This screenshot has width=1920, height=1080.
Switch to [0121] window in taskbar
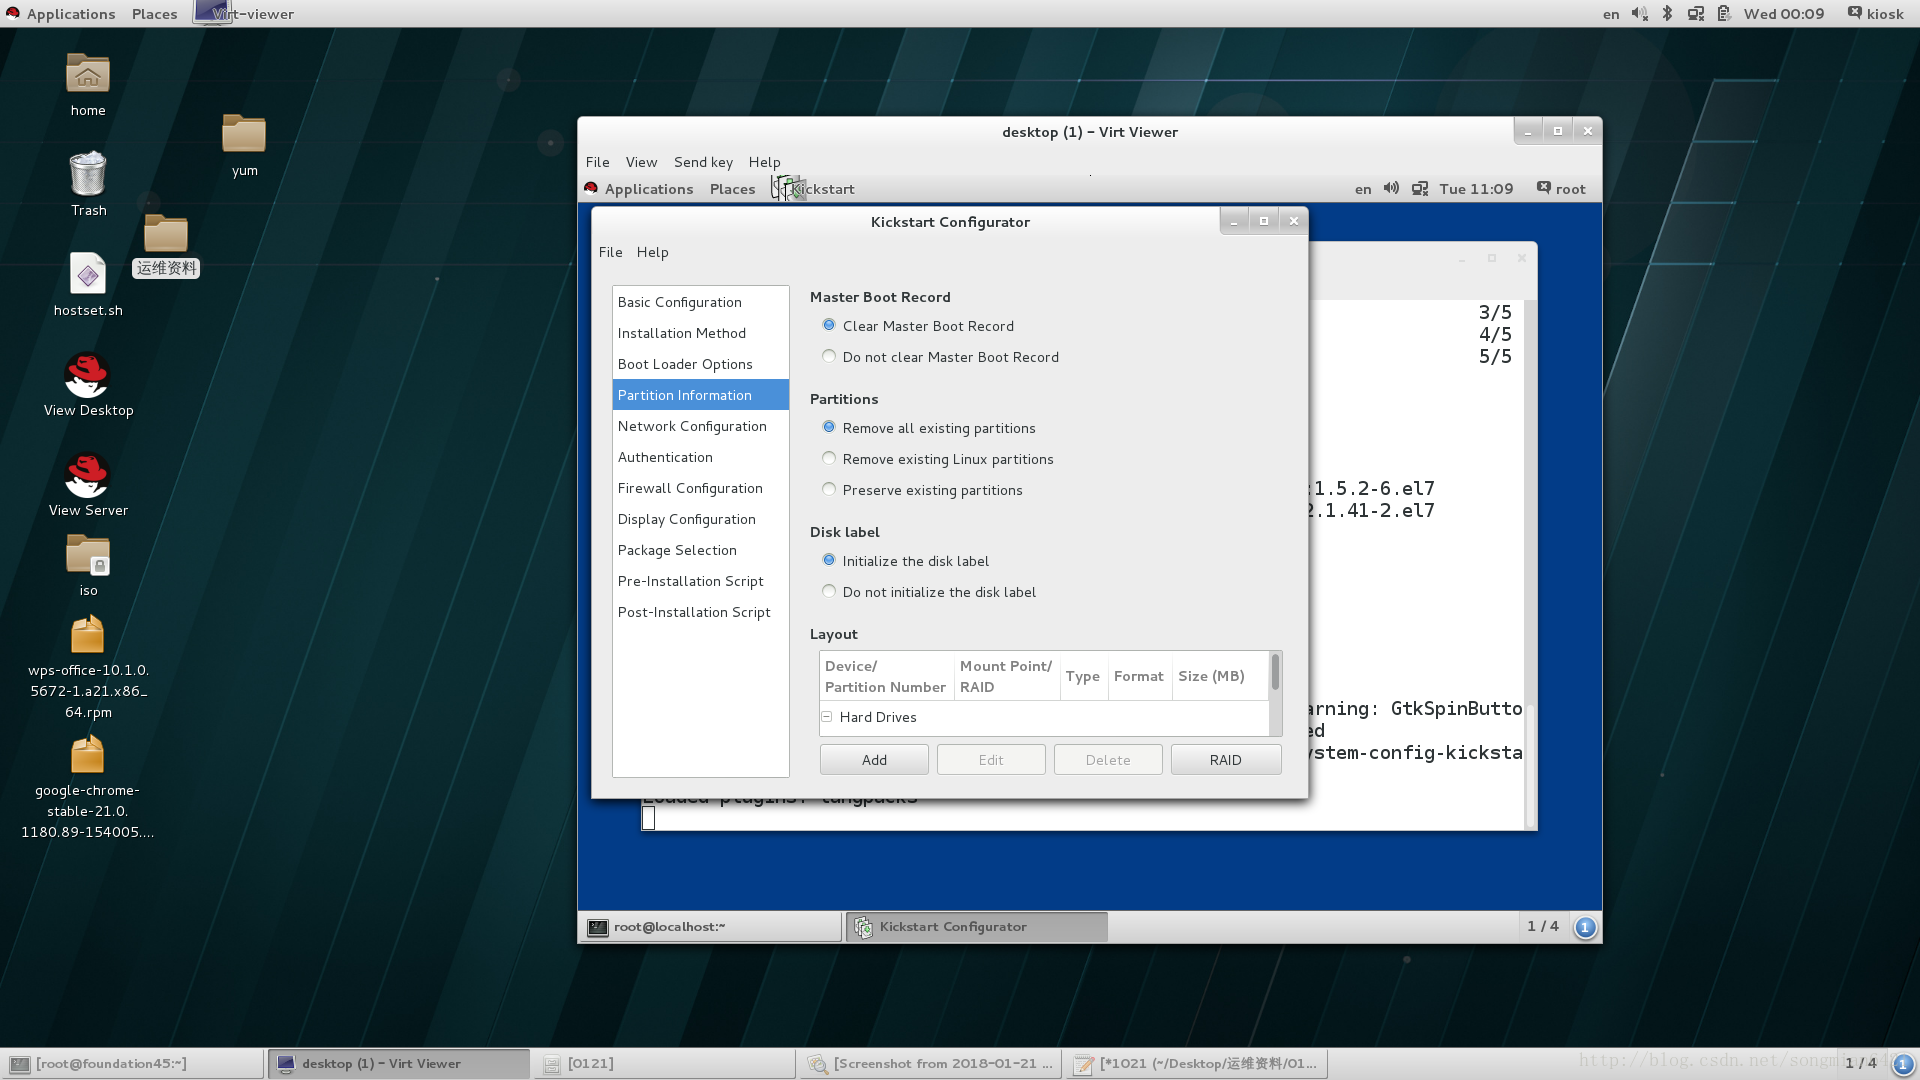tap(665, 1064)
